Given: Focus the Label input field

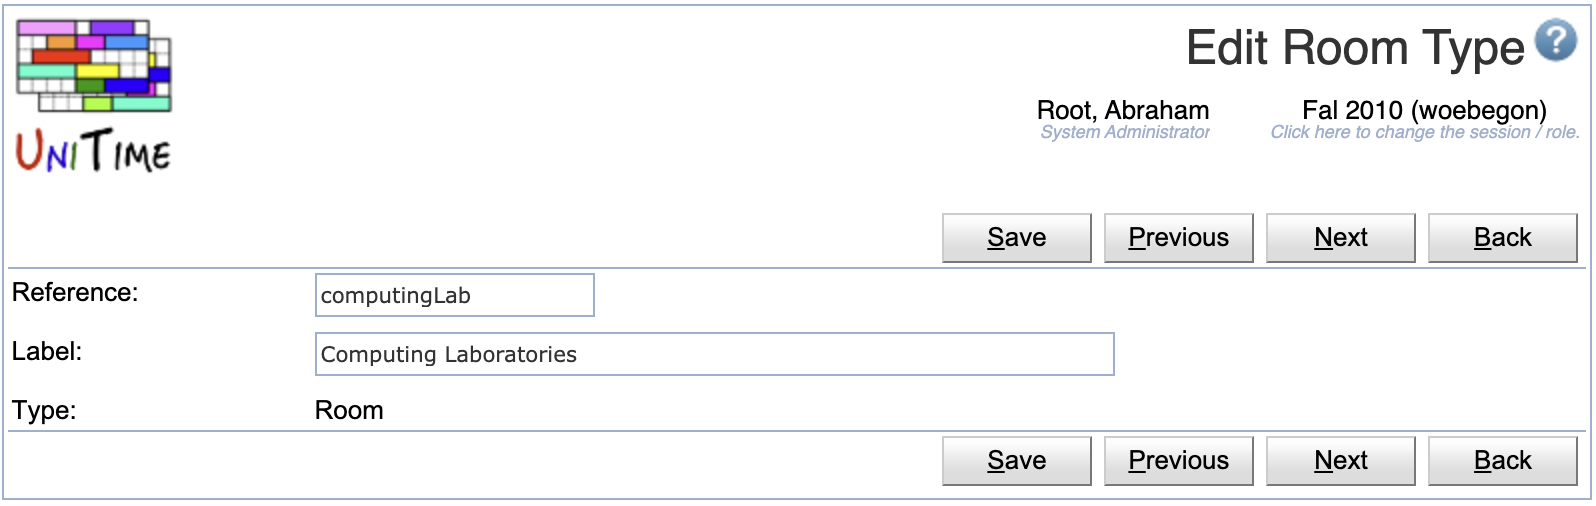Looking at the screenshot, I should (x=715, y=354).
